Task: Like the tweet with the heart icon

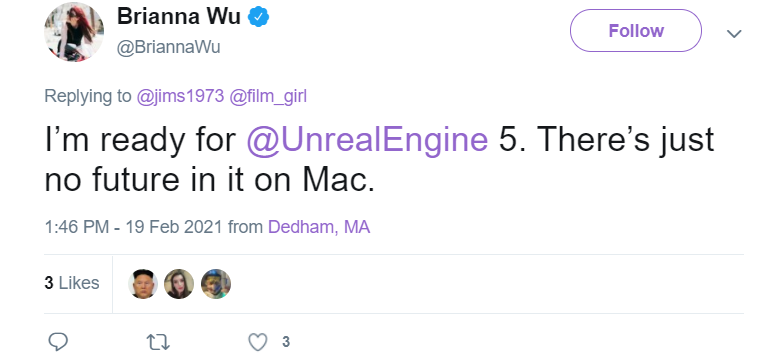Action: tap(258, 342)
